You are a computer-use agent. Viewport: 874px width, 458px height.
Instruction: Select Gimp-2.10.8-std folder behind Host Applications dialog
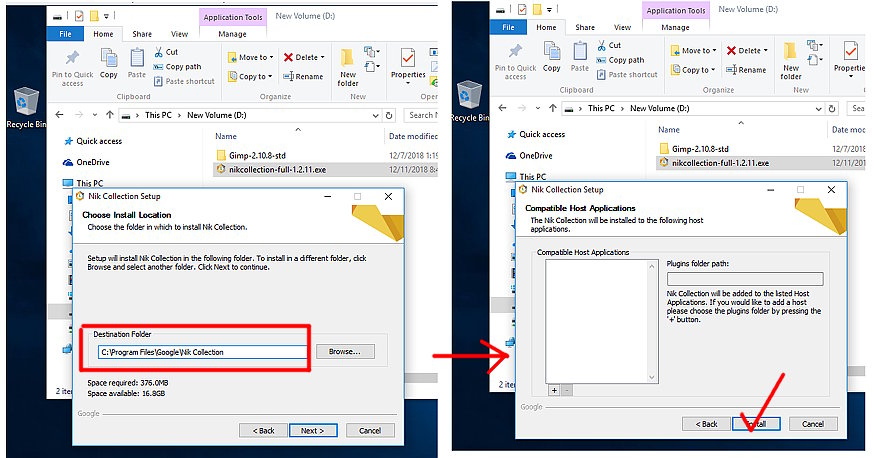click(x=694, y=149)
